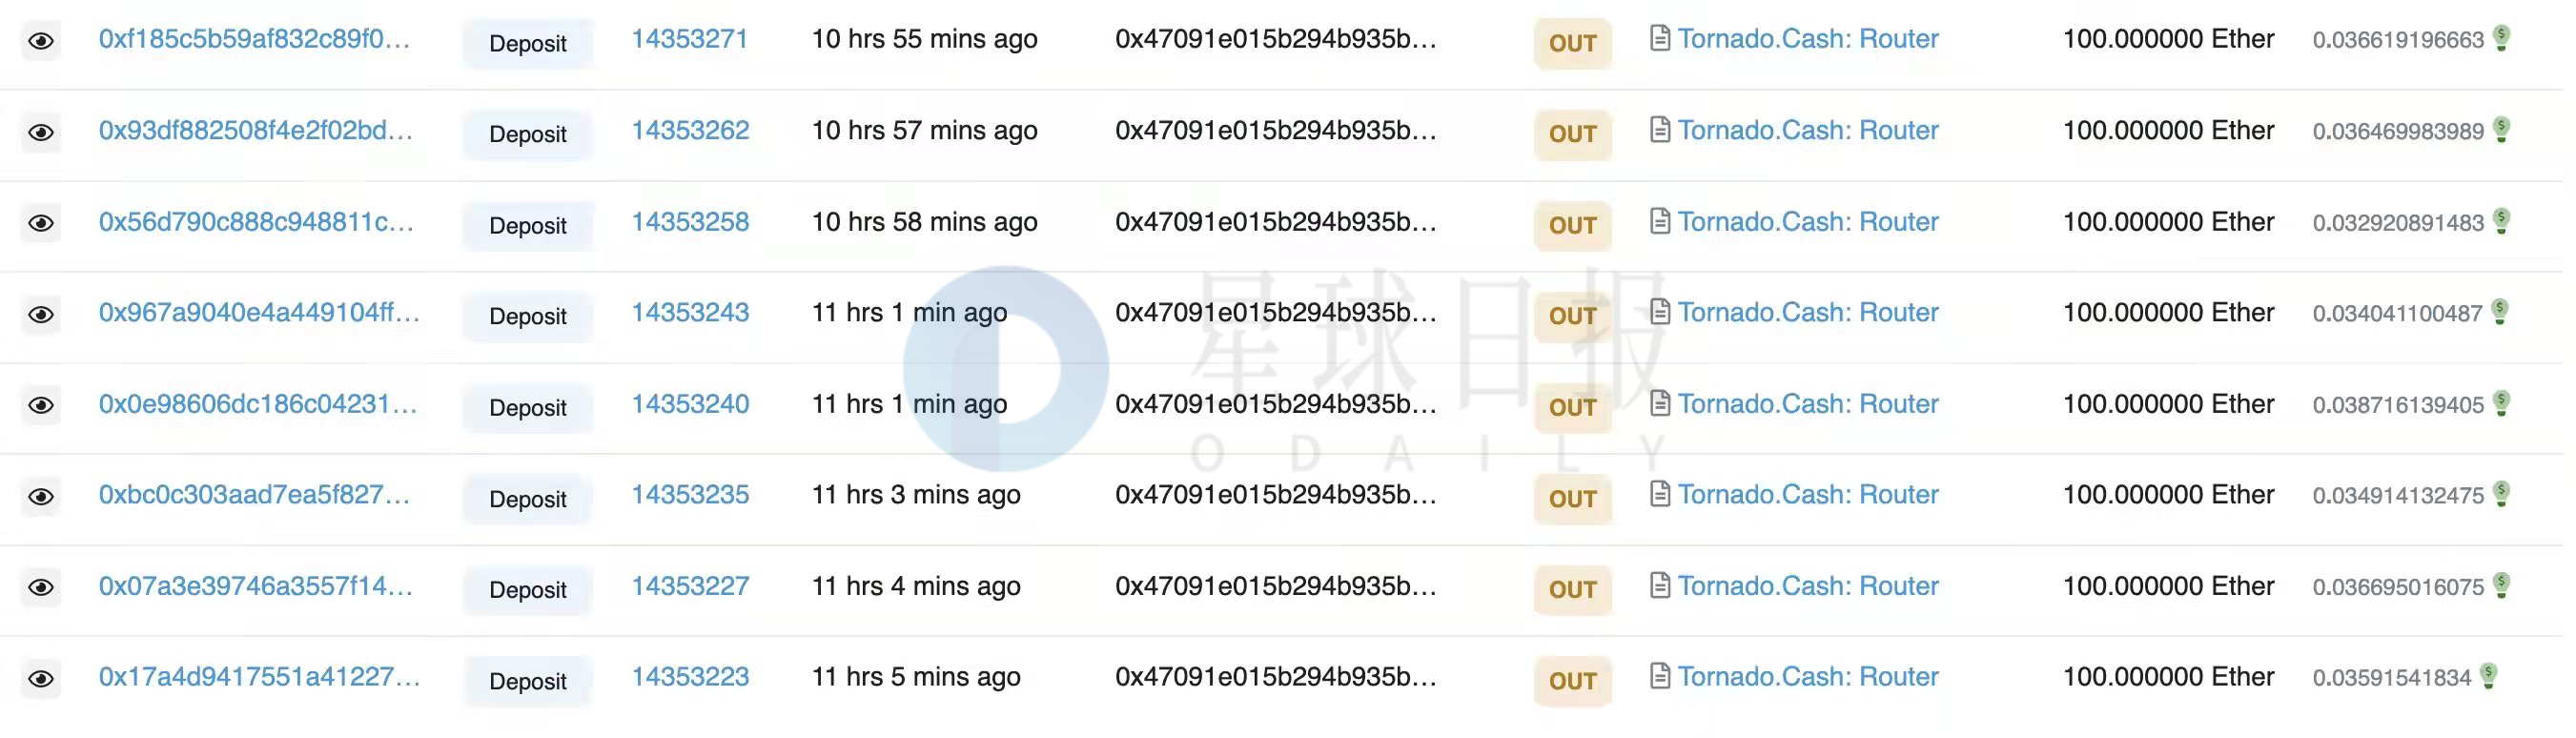Preview transaction 0x93df882508f4e2f02bd via eye icon
The height and width of the screenshot is (738, 2576).
coord(41,133)
